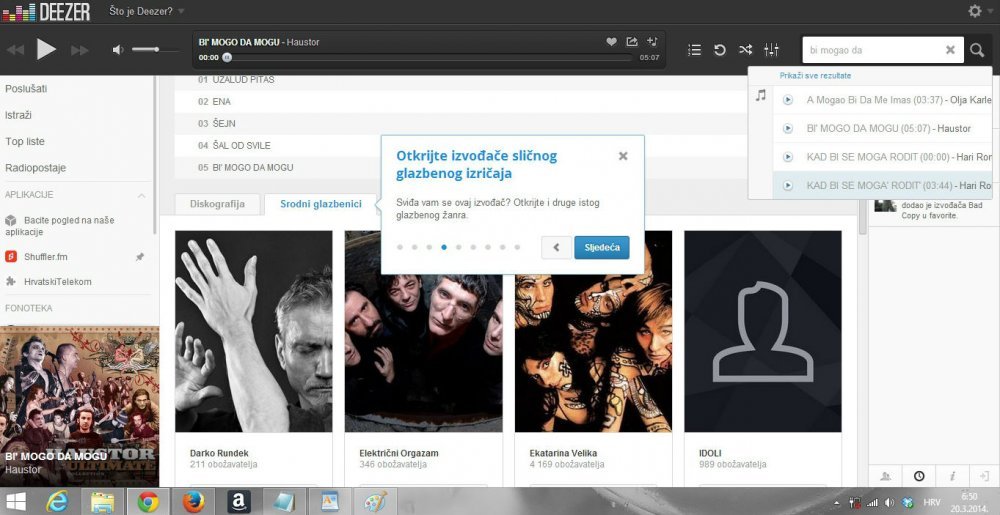Image resolution: width=1000 pixels, height=515 pixels.
Task: Open Istraži in the sidebar
Action: click(x=18, y=115)
